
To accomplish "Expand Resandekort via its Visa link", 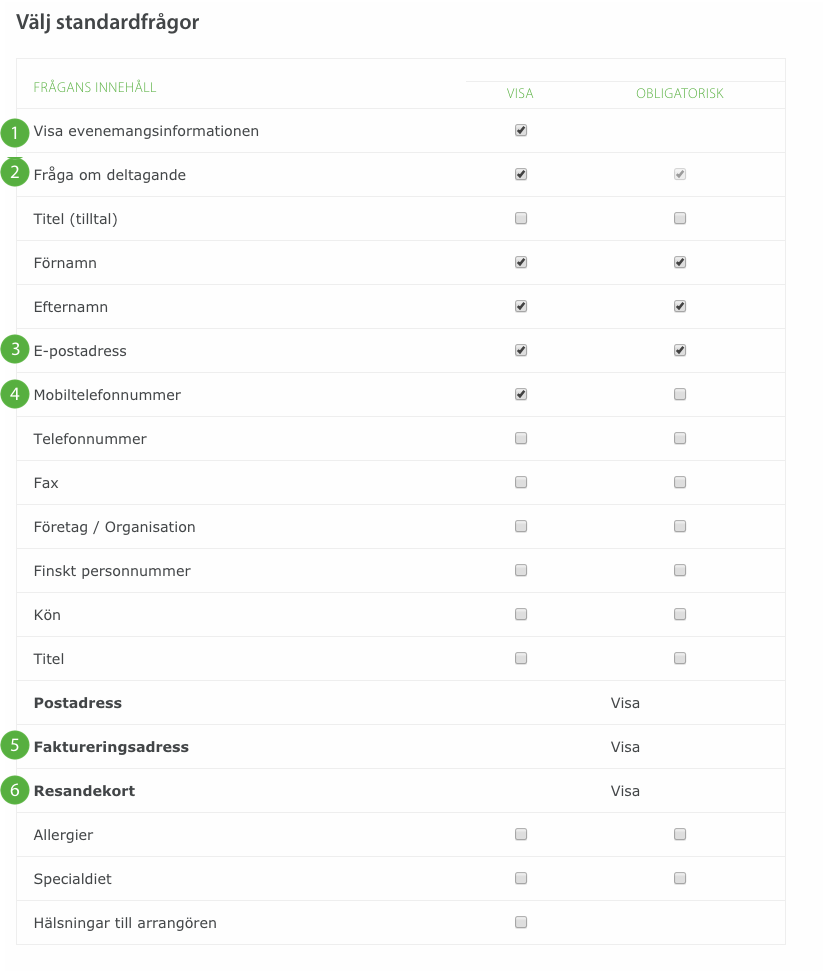I will pyautogui.click(x=625, y=791).
